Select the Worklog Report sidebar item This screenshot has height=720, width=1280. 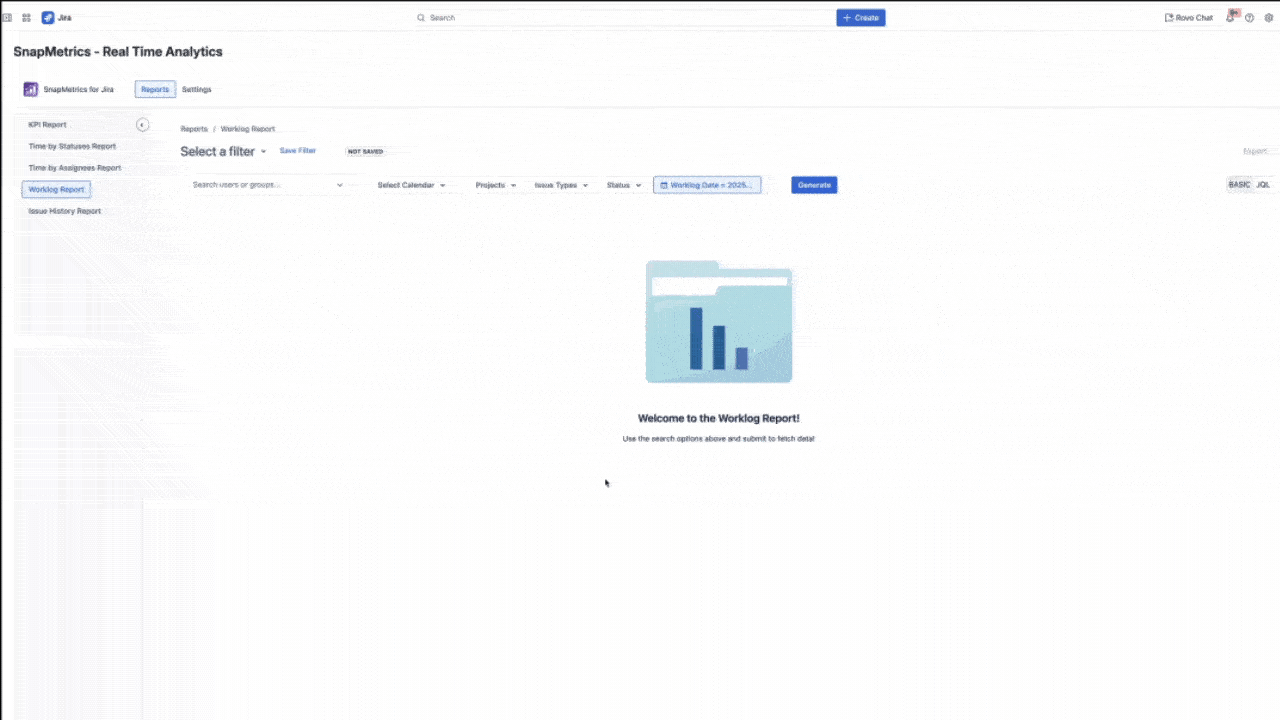(56, 189)
